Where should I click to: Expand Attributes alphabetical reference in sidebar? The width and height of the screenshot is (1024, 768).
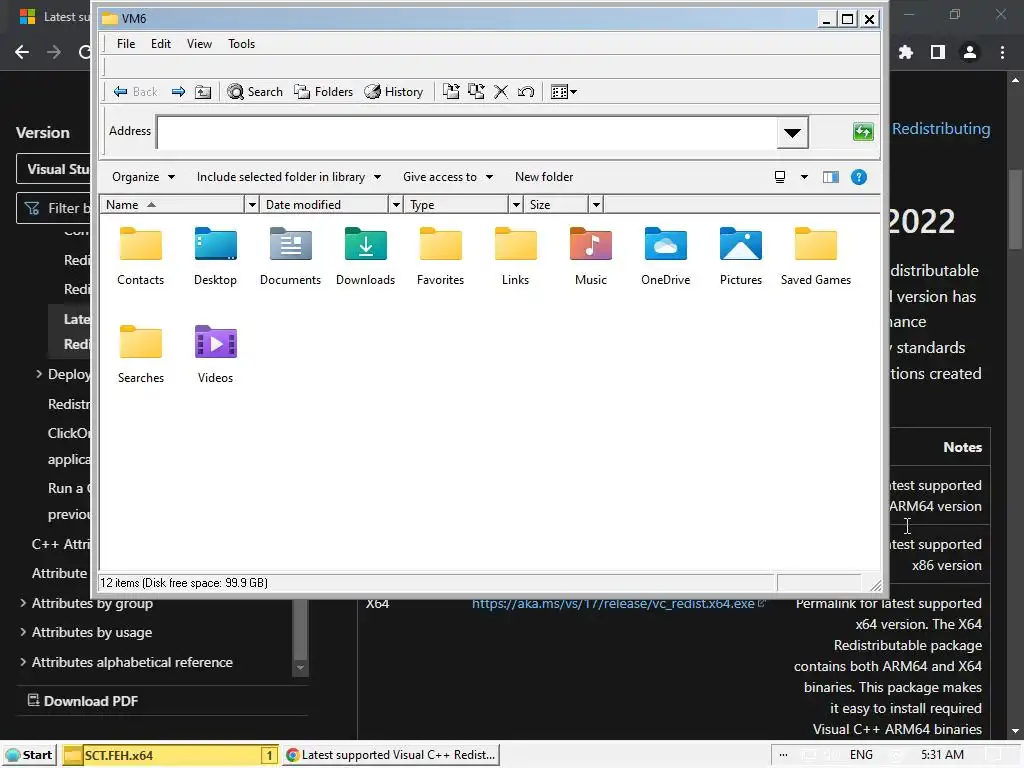click(x=23, y=662)
